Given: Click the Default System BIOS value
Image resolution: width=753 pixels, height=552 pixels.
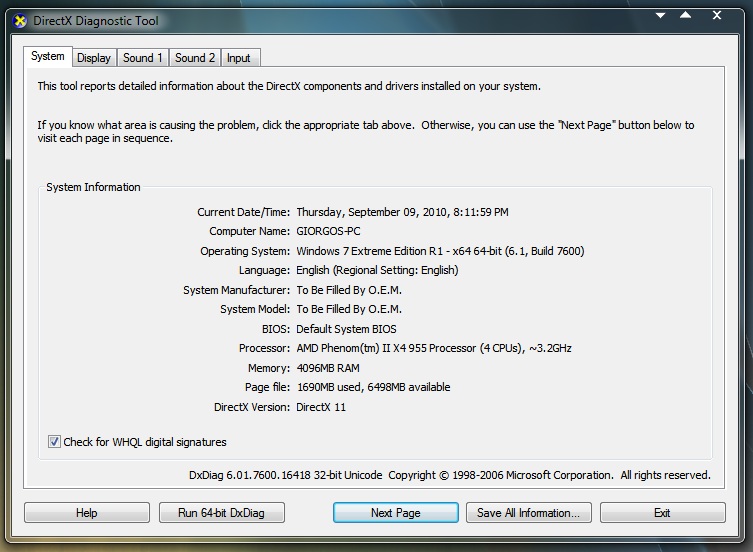Looking at the screenshot, I should pos(346,329).
